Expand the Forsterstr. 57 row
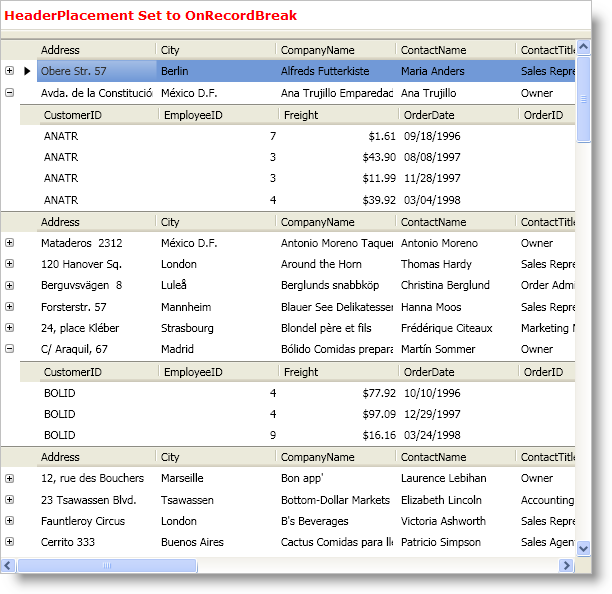This screenshot has width=612, height=594. pyautogui.click(x=9, y=307)
